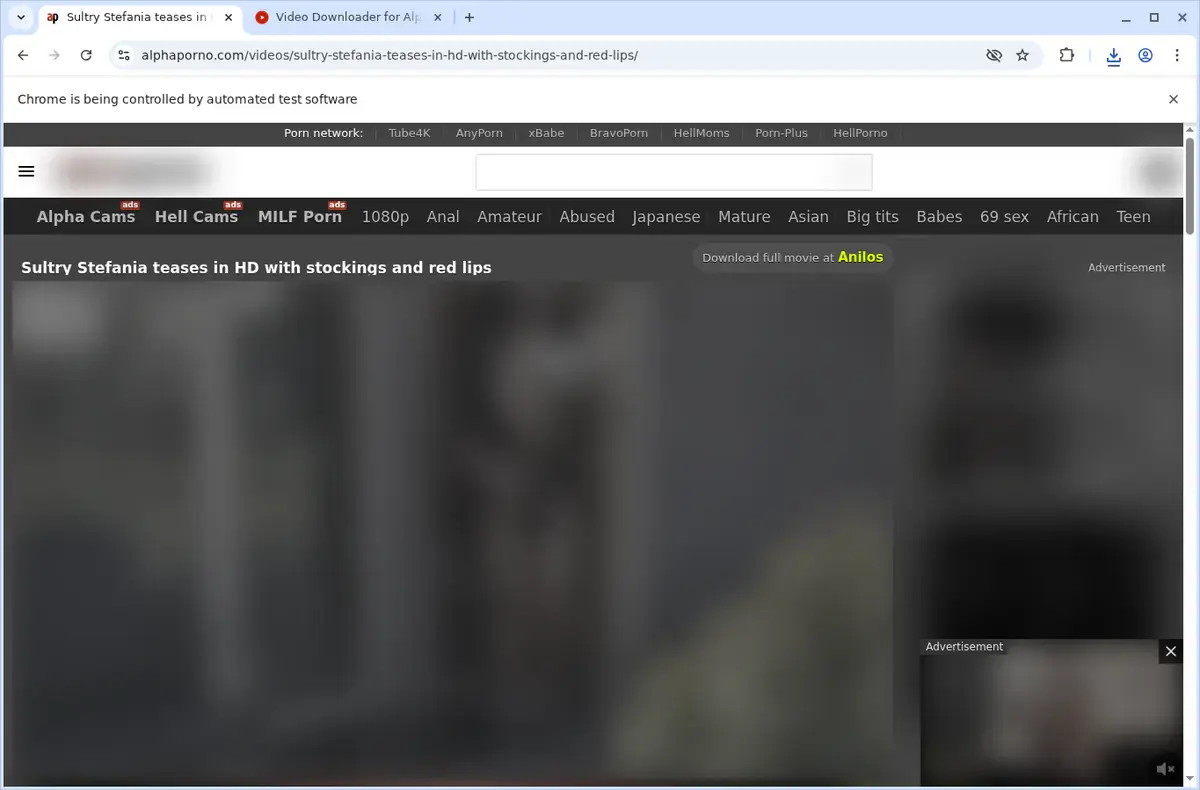Open the Tube4K network link
Viewport: 1200px width, 790px height.
click(409, 133)
